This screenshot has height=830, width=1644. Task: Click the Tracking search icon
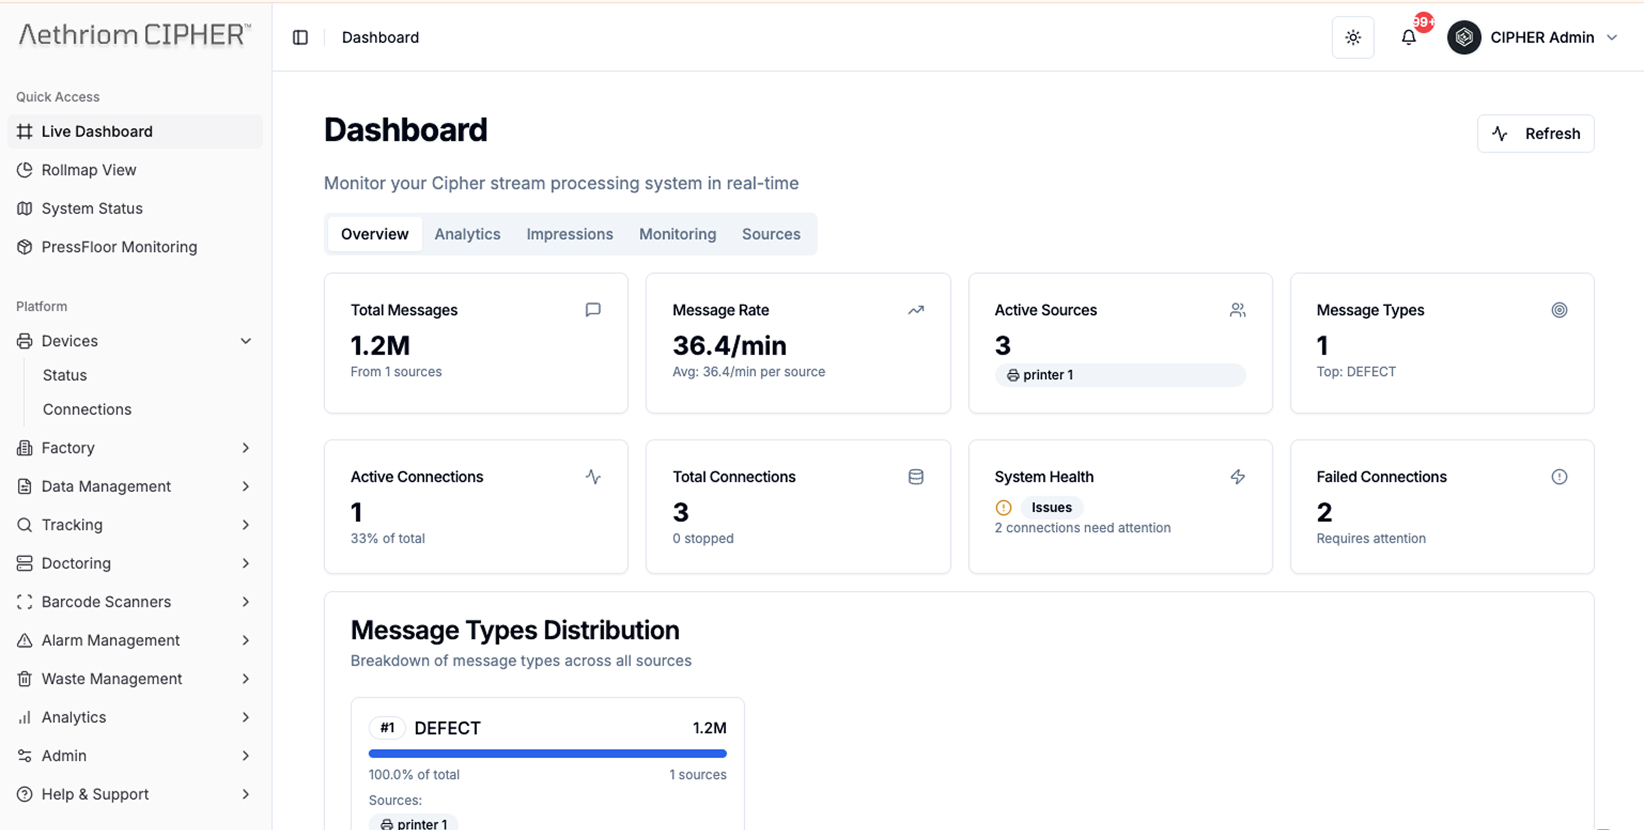[25, 525]
